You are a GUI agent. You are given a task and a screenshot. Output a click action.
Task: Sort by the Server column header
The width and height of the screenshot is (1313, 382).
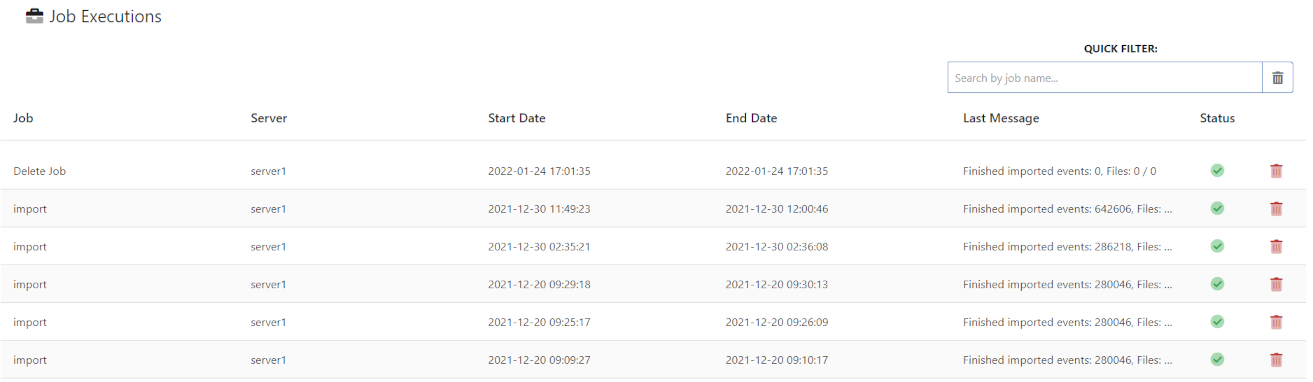(x=269, y=118)
